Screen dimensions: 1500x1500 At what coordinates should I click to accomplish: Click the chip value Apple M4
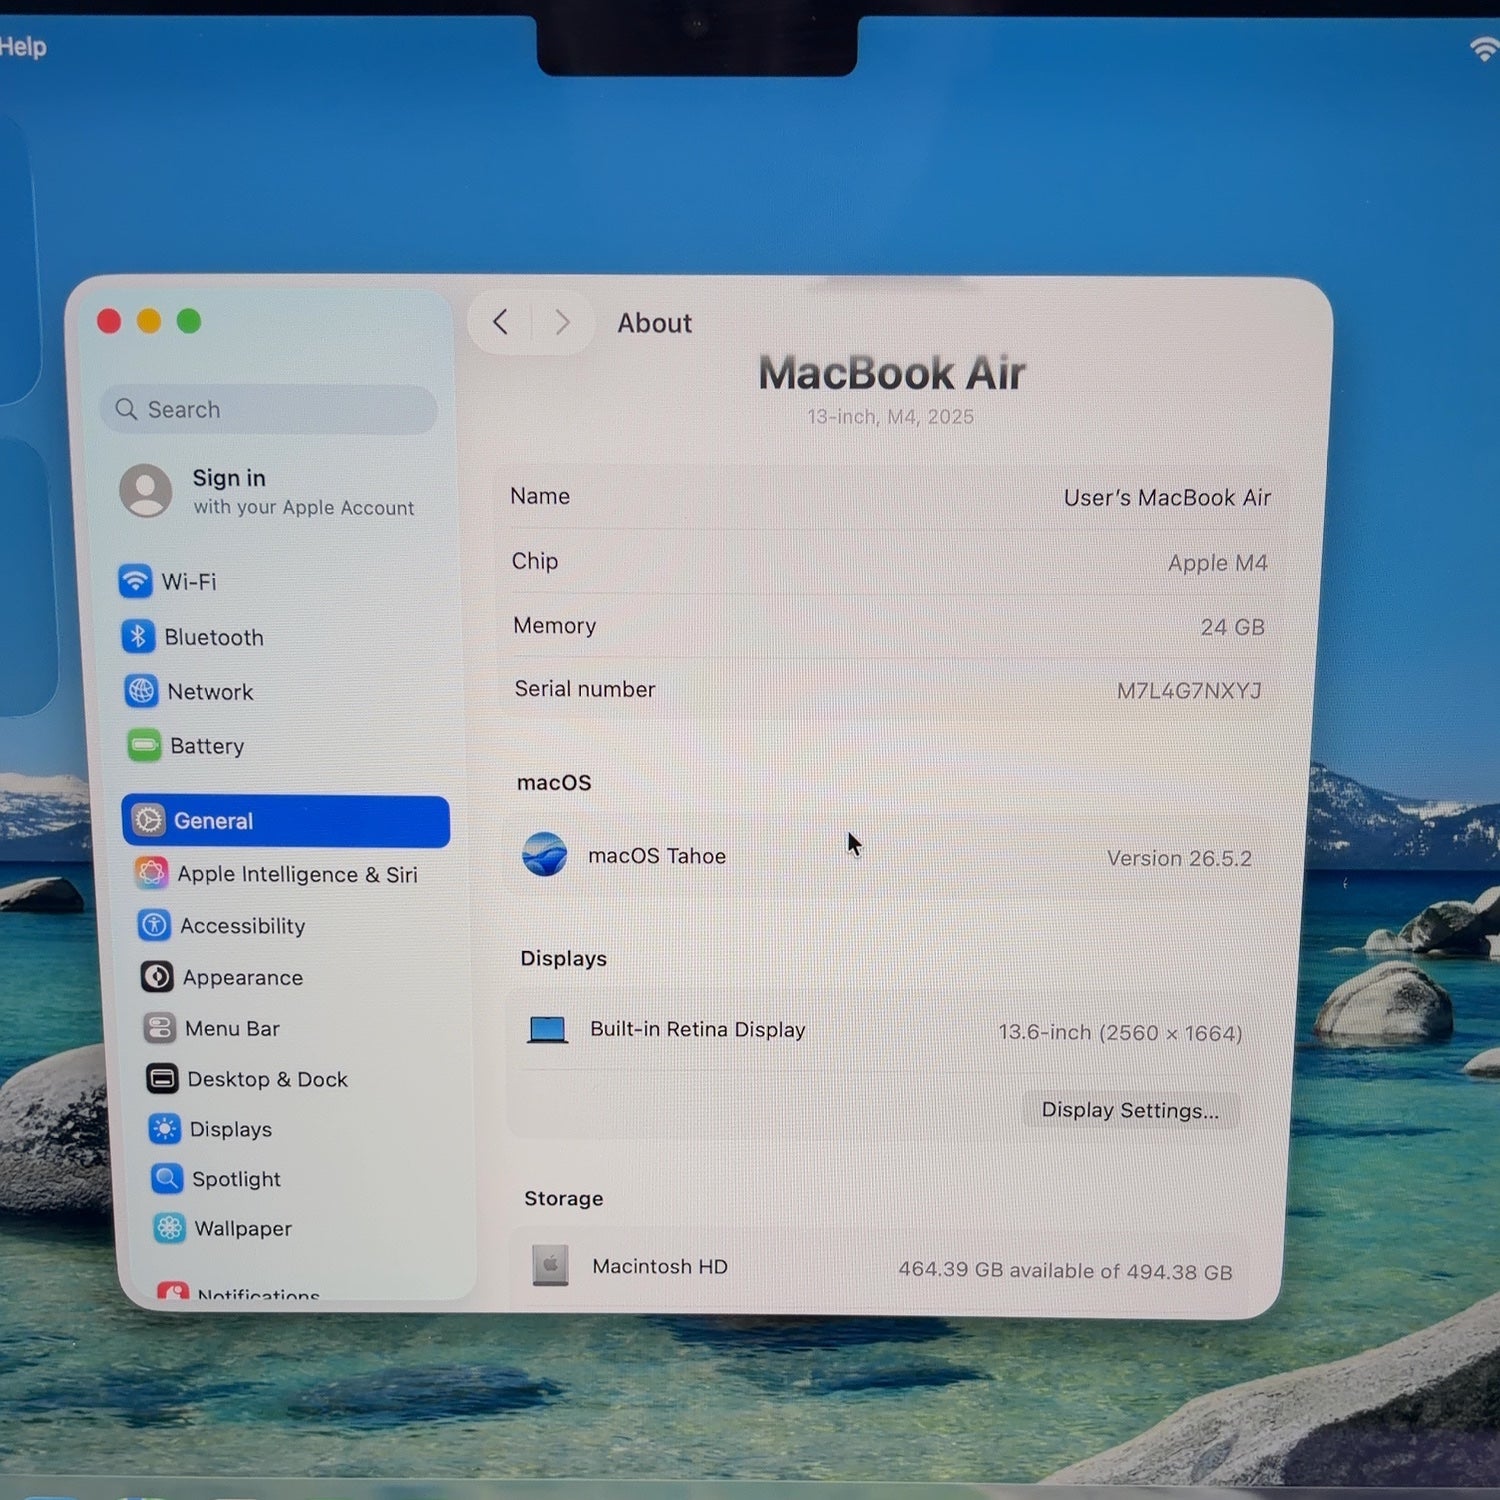pyautogui.click(x=1218, y=562)
